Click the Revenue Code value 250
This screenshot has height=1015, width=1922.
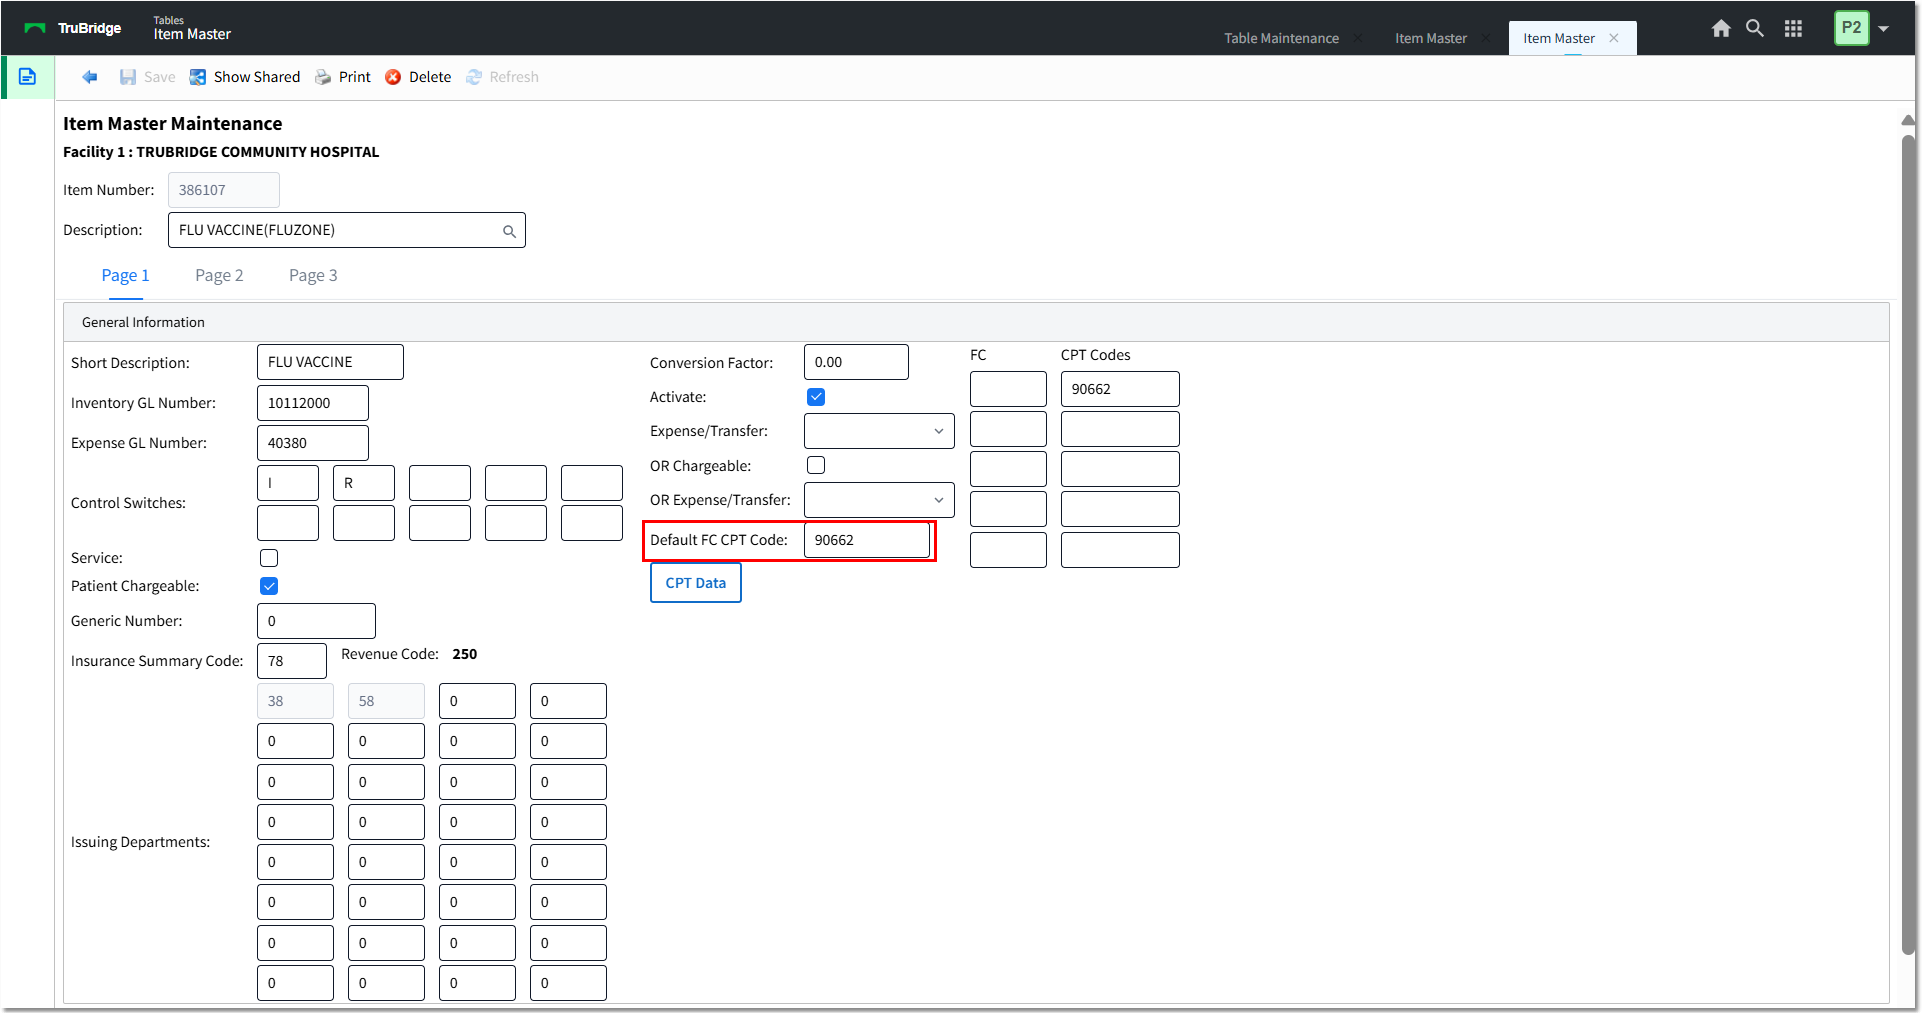point(465,654)
